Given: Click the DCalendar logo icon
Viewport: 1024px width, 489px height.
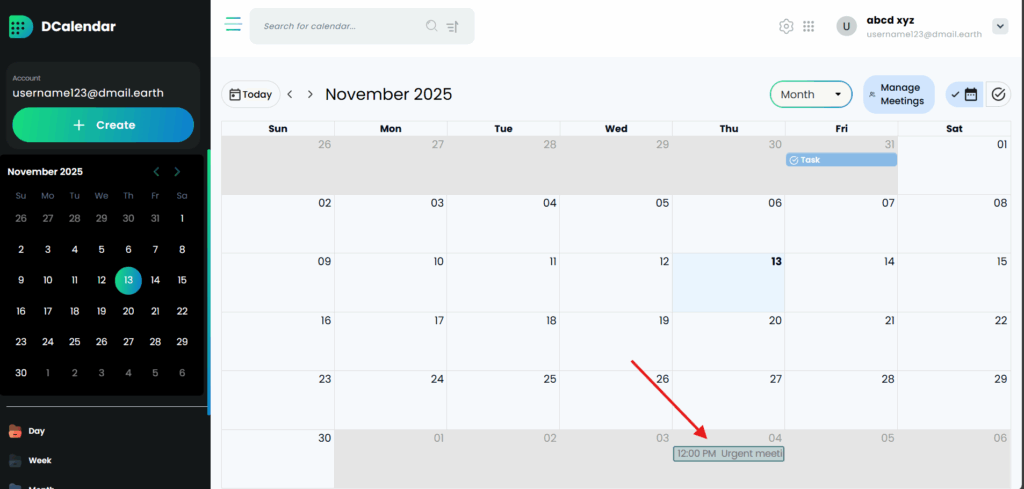Looking at the screenshot, I should pyautogui.click(x=20, y=27).
